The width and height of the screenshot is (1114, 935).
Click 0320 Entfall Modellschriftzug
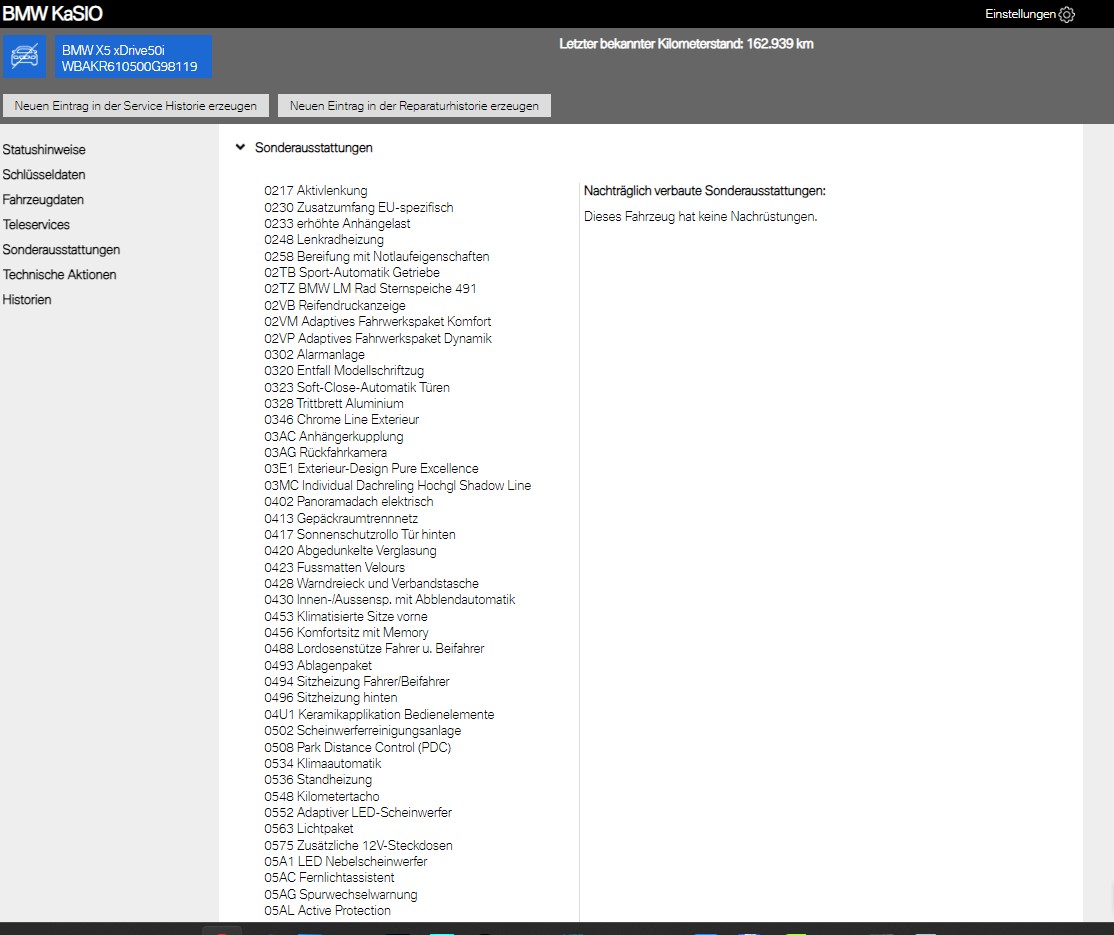tap(344, 370)
